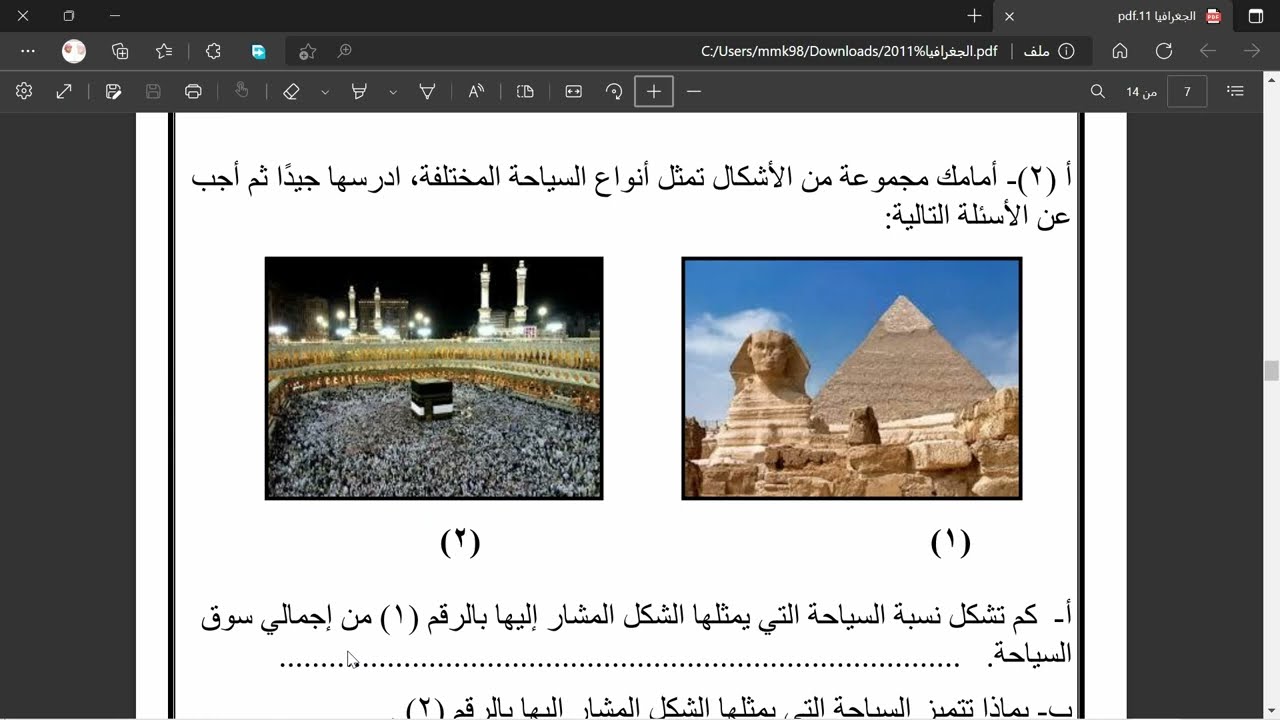1280x720 pixels.
Task: Click the left-pointing navigation arrow
Action: (x=1208, y=51)
